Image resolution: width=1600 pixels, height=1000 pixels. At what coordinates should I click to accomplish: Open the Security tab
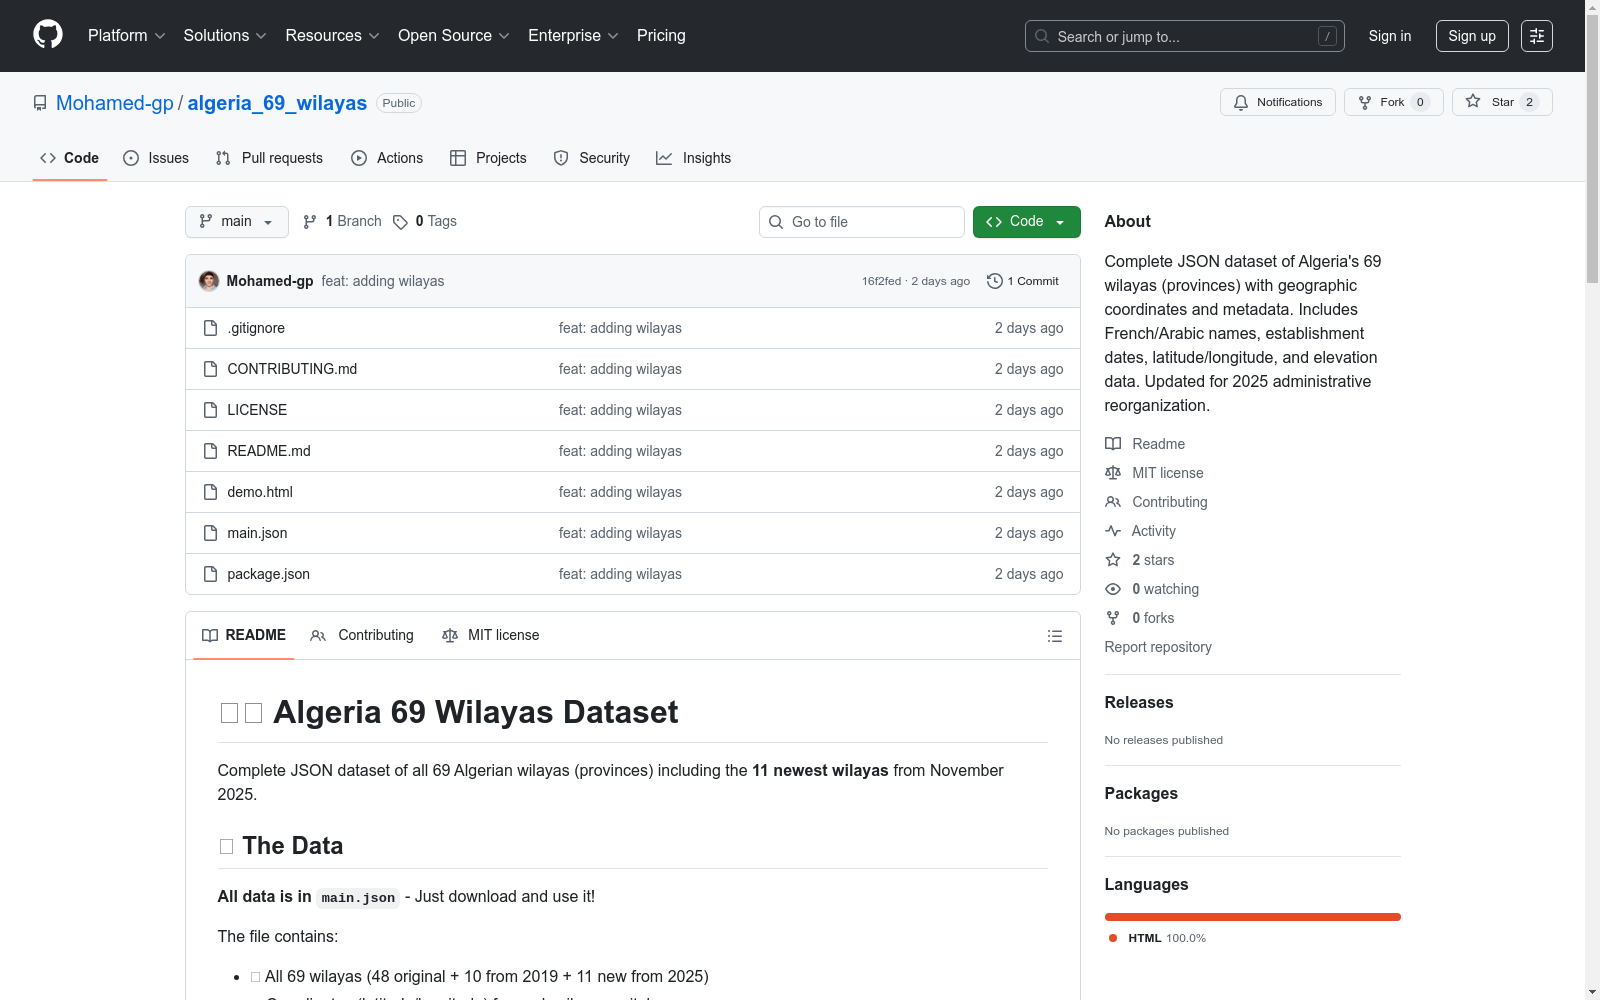click(x=592, y=158)
